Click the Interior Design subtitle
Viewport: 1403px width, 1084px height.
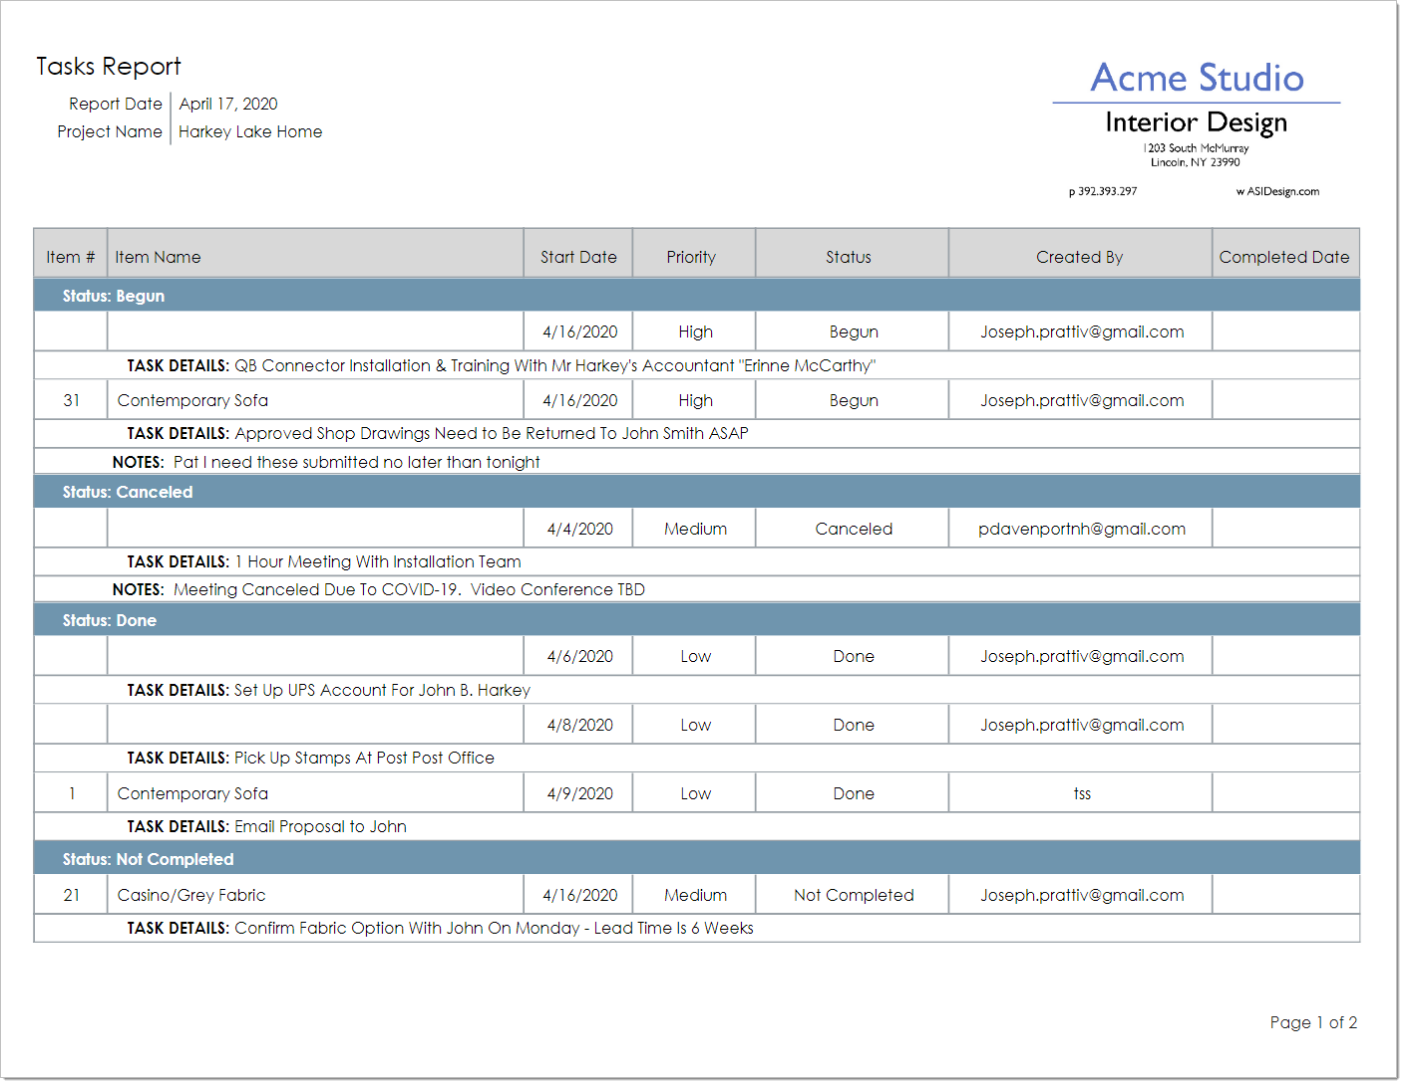pos(1196,122)
